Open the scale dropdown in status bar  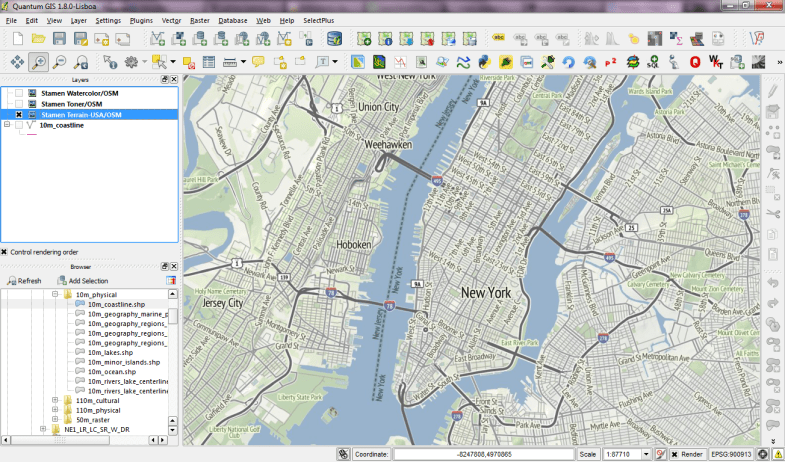click(646, 454)
